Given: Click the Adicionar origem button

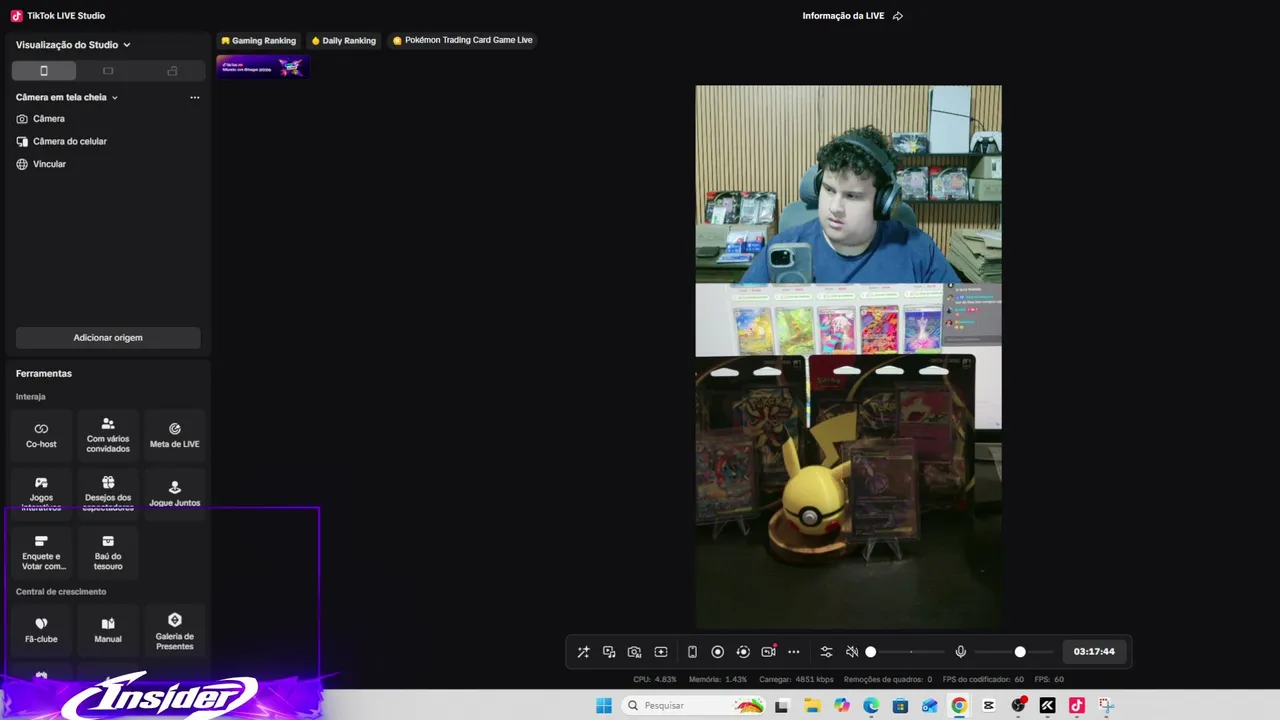Looking at the screenshot, I should [108, 338].
